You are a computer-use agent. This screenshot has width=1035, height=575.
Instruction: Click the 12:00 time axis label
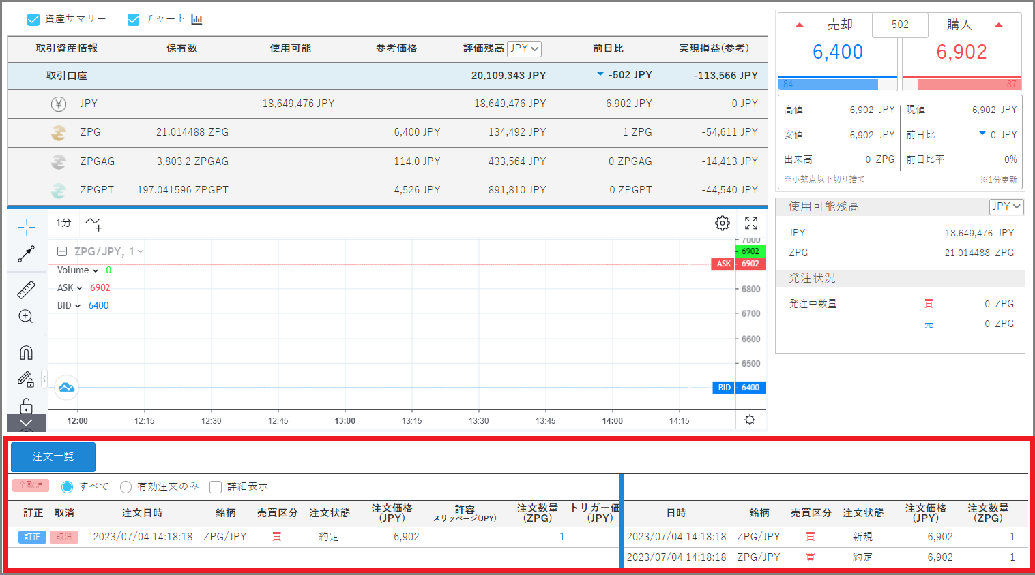click(77, 421)
